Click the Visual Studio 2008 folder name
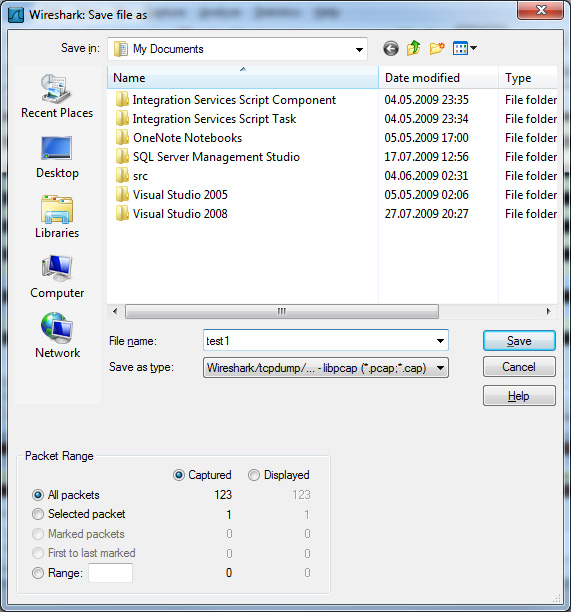Image resolution: width=571 pixels, height=612 pixels. point(180,214)
